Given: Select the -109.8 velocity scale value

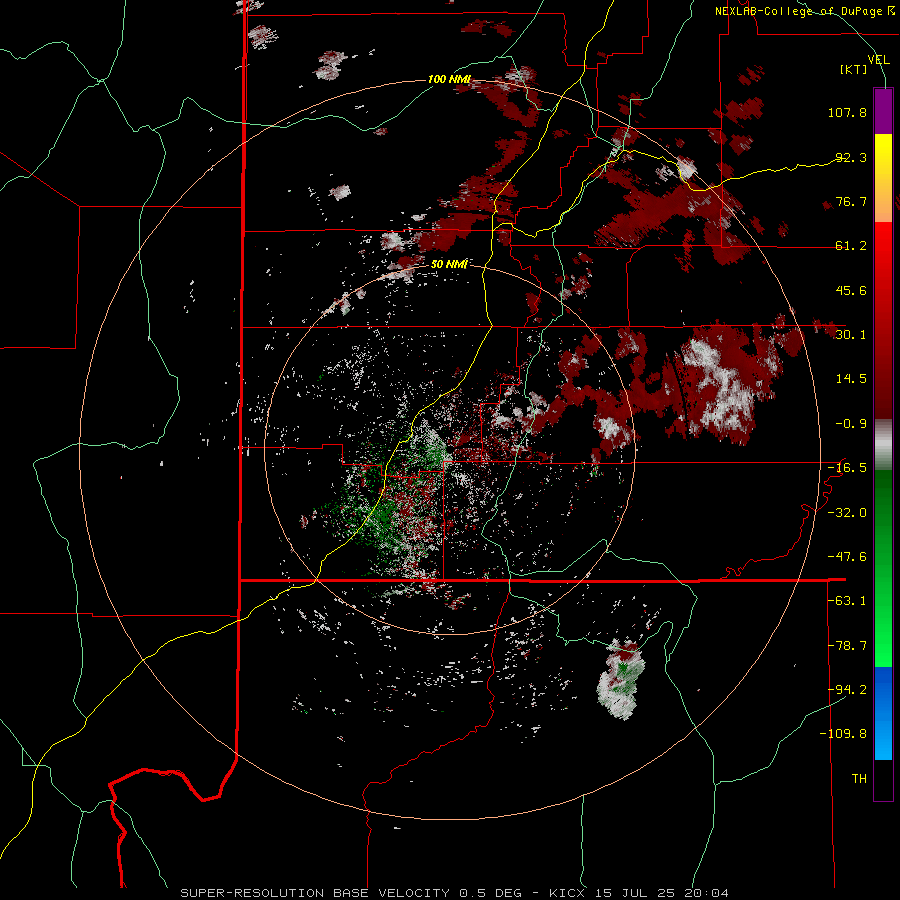Looking at the screenshot, I should [844, 734].
